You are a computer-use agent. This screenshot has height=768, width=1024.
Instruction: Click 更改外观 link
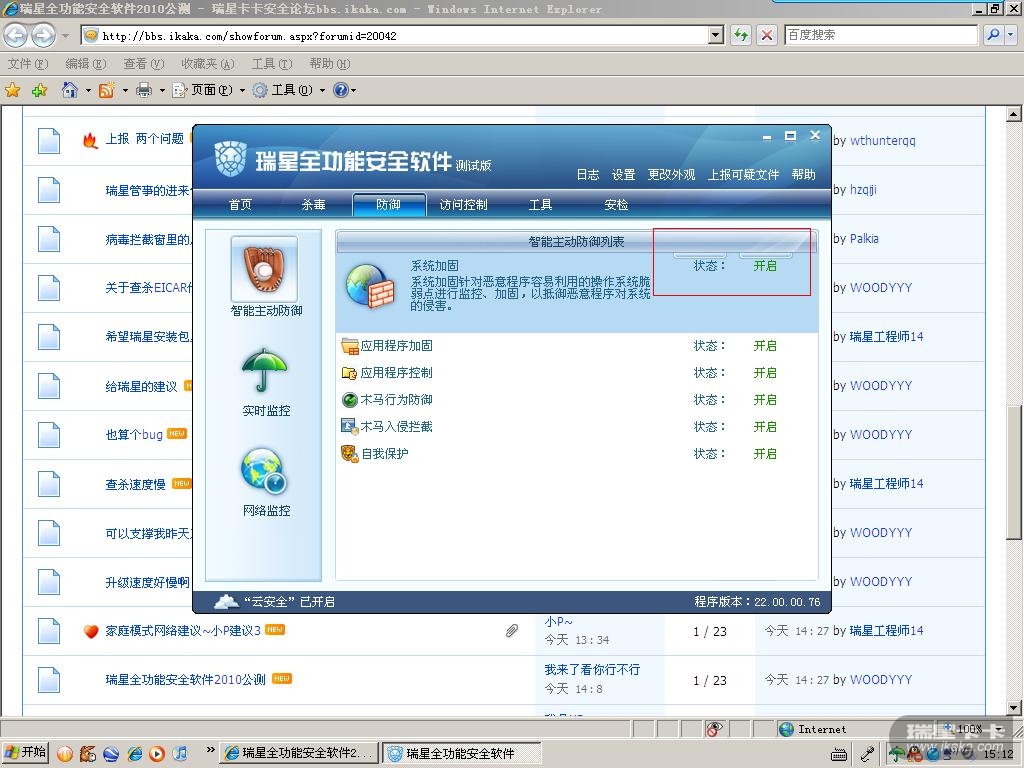(x=671, y=174)
